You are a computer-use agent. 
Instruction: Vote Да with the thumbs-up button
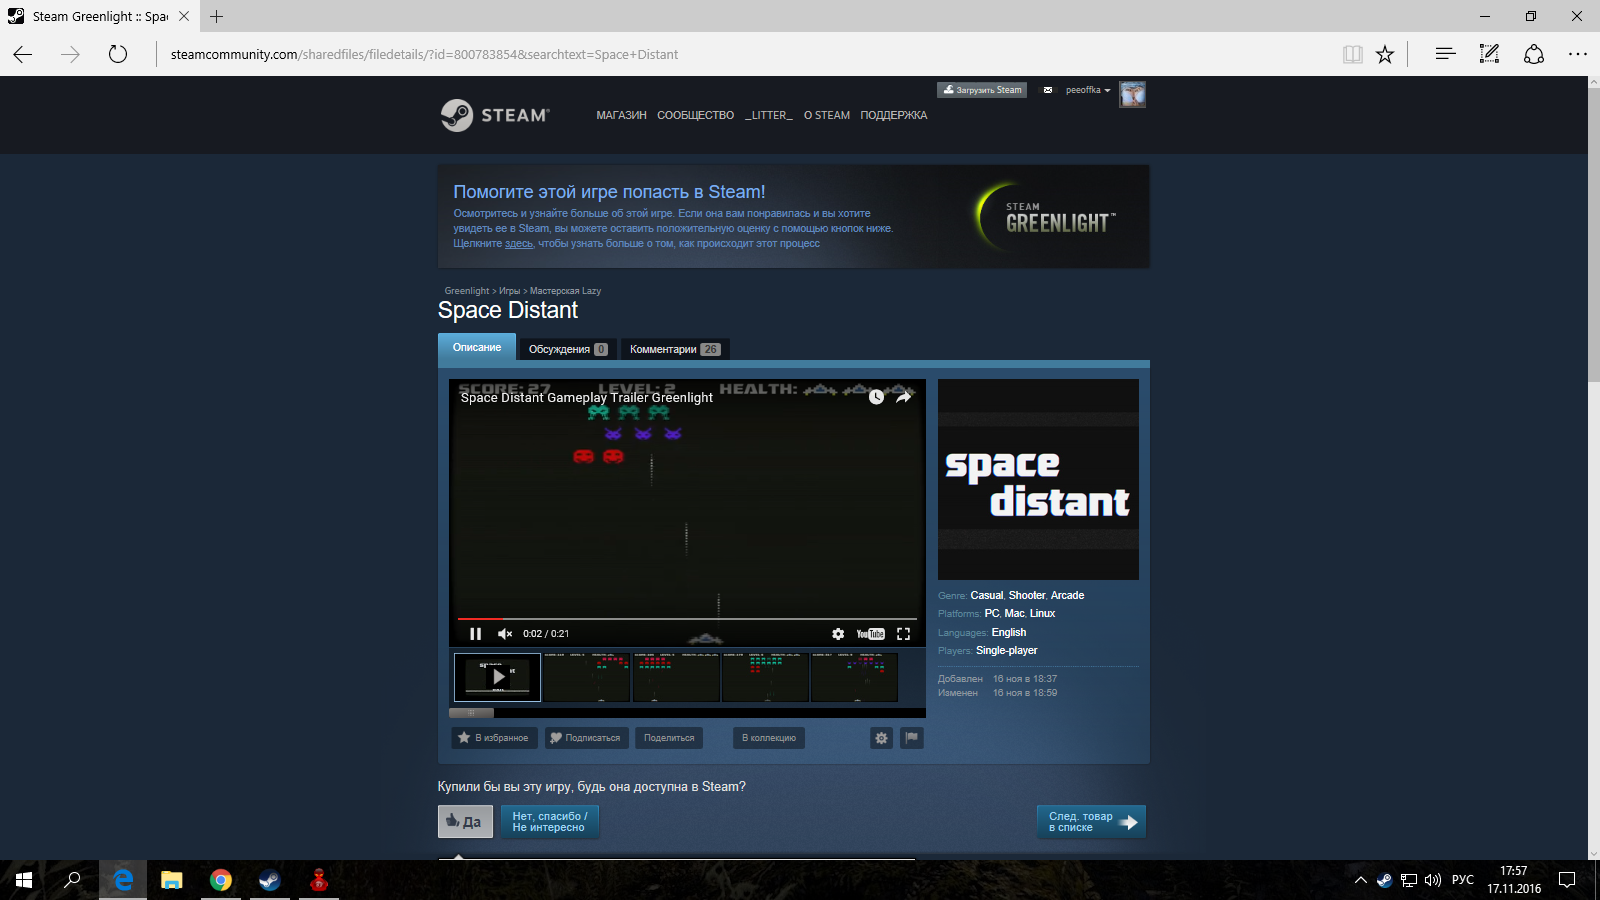coord(465,822)
